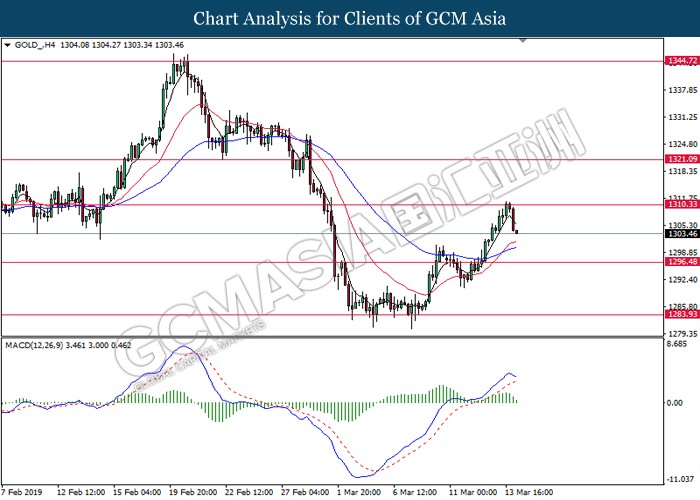Click the 6 Mar 12:00 time label
The width and height of the screenshot is (700, 500).
point(415,492)
